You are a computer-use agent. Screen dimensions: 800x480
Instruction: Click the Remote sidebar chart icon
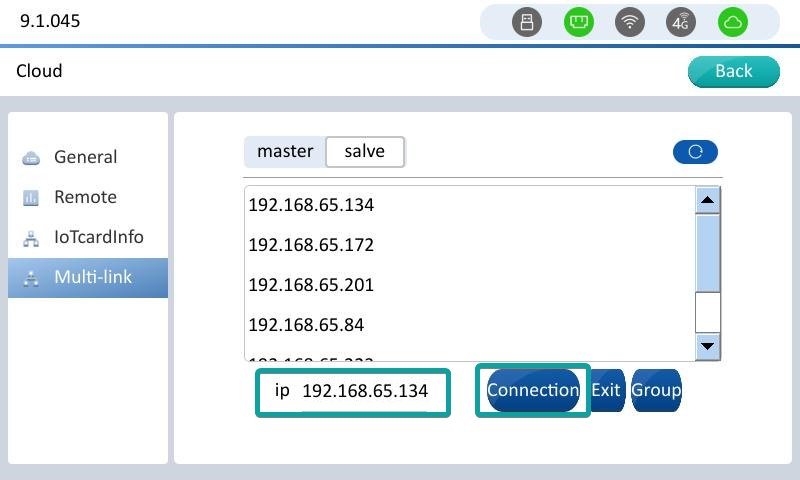31,198
